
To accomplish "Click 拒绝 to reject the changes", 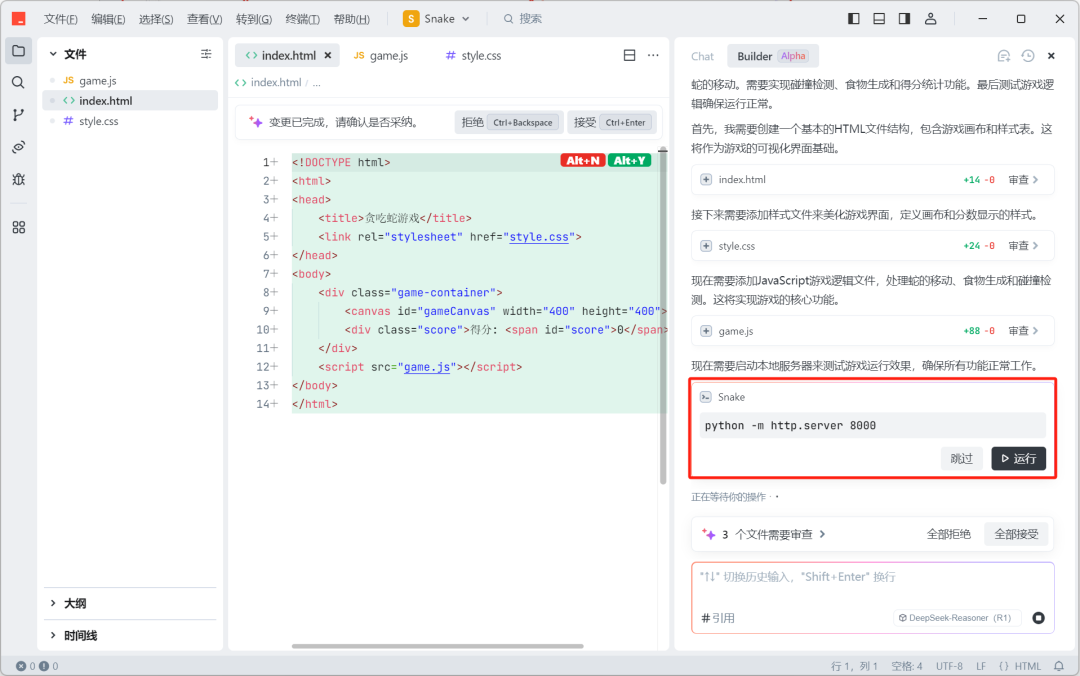I will pos(509,122).
